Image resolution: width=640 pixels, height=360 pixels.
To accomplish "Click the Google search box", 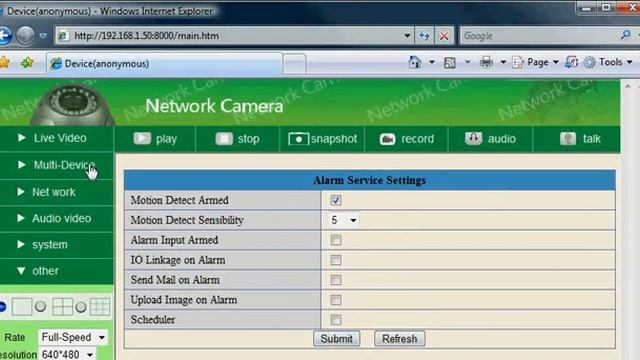I will click(539, 36).
